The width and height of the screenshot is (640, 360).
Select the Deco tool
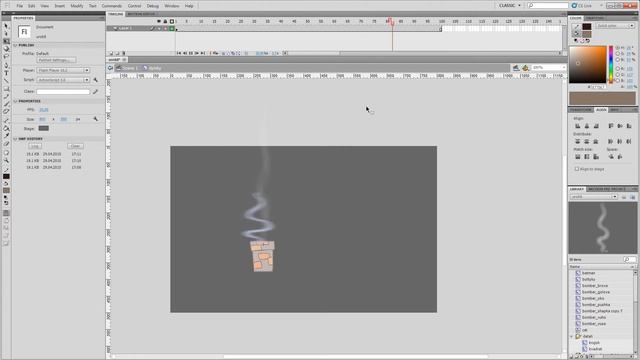(6, 112)
